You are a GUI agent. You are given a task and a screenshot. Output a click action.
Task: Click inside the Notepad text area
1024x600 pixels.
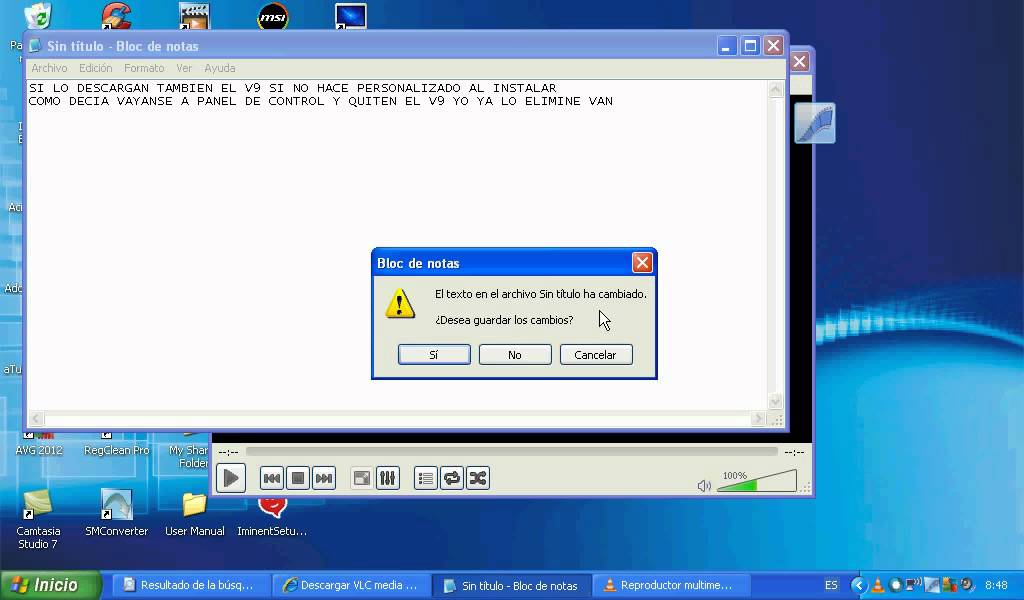pyautogui.click(x=397, y=245)
